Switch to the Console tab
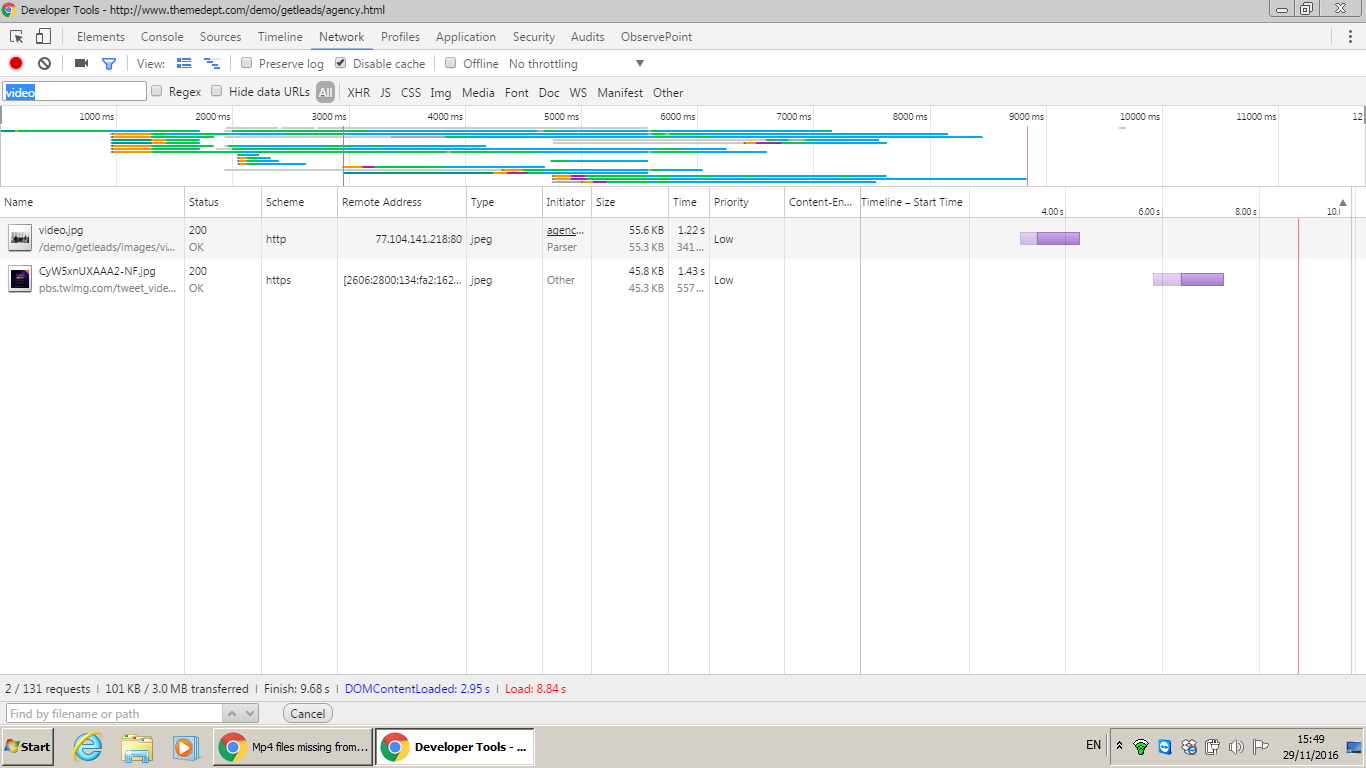This screenshot has width=1366, height=768. pos(162,37)
